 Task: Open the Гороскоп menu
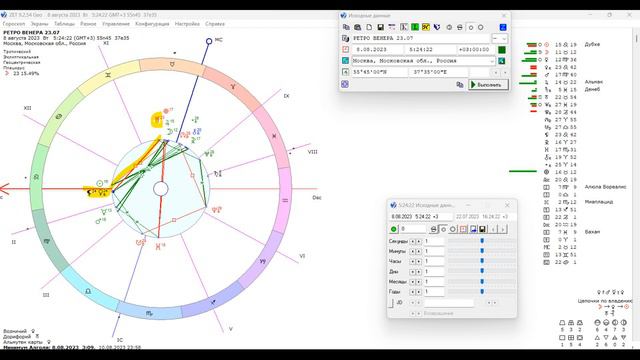coord(13,24)
